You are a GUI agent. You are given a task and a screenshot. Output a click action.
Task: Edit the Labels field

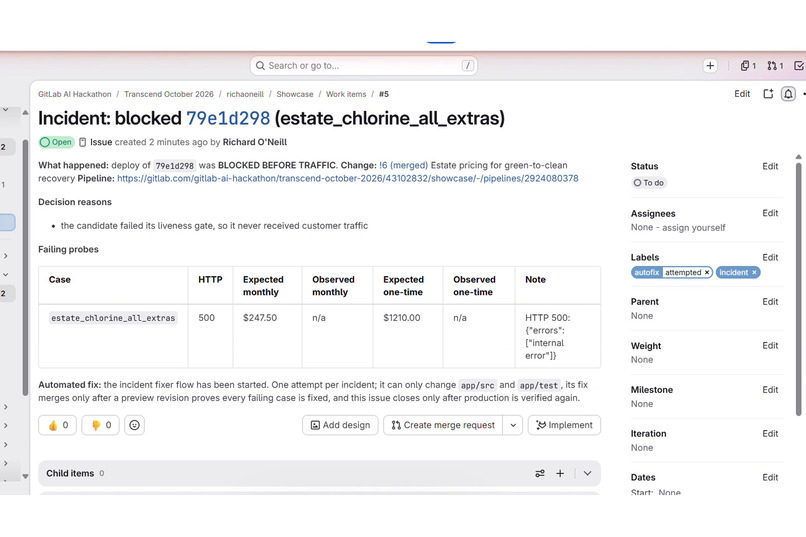(770, 257)
